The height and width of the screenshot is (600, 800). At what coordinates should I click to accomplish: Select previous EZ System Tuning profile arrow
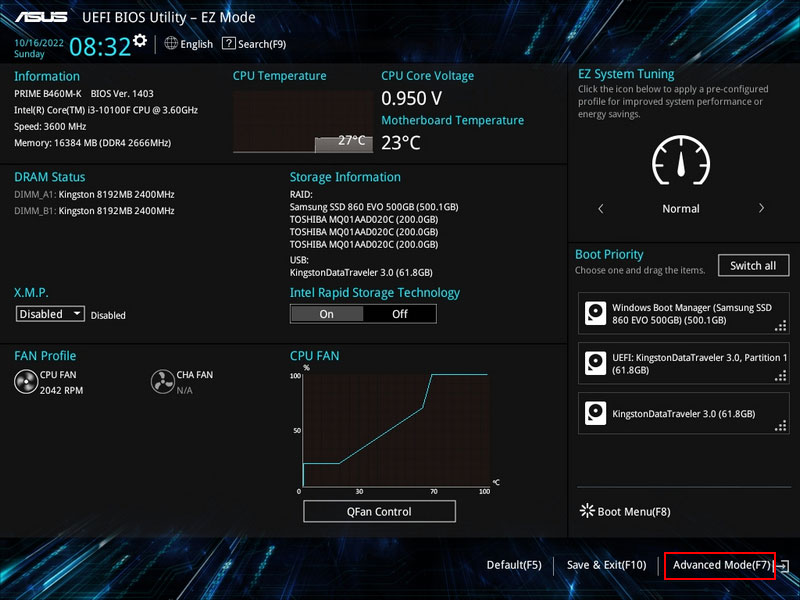(x=601, y=209)
